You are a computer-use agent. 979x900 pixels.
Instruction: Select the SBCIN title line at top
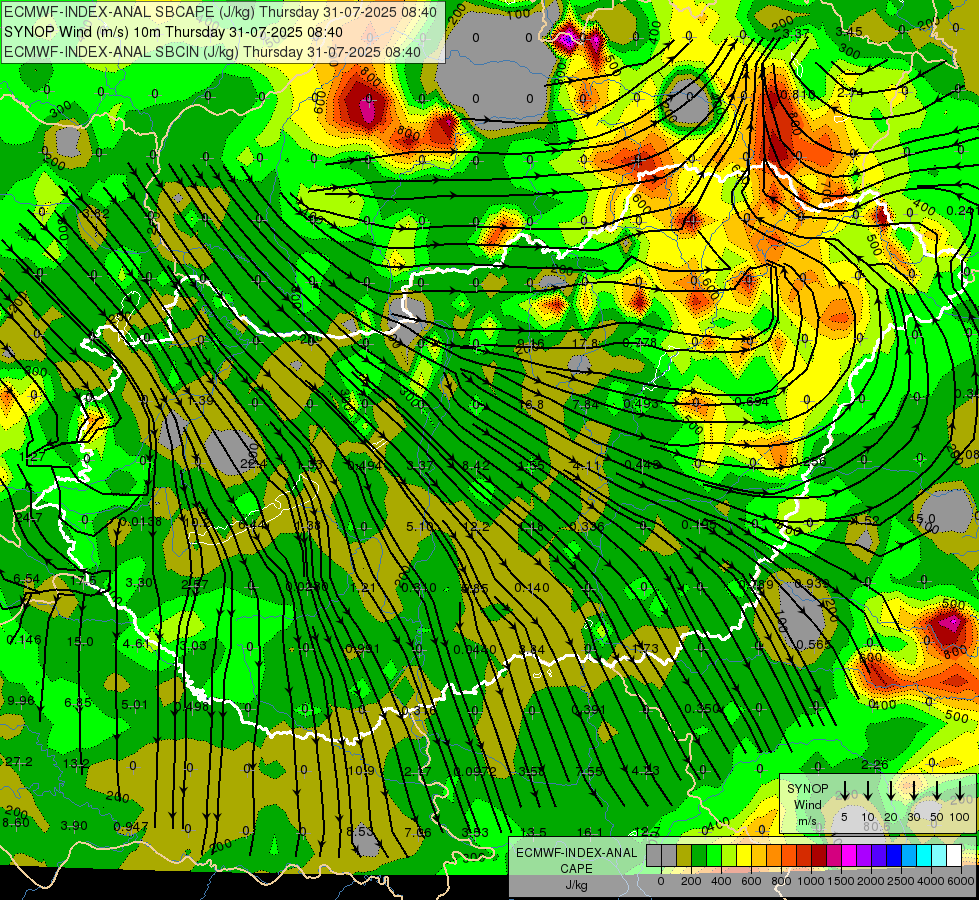tap(212, 52)
